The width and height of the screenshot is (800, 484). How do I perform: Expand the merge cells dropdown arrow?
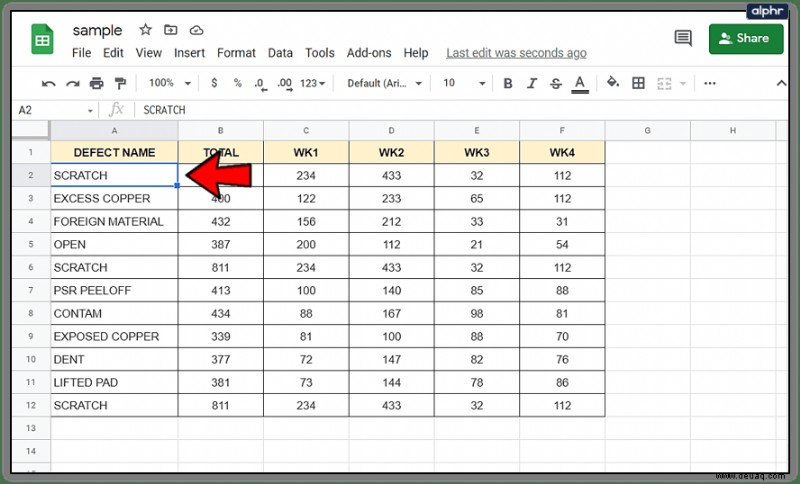pyautogui.click(x=683, y=84)
